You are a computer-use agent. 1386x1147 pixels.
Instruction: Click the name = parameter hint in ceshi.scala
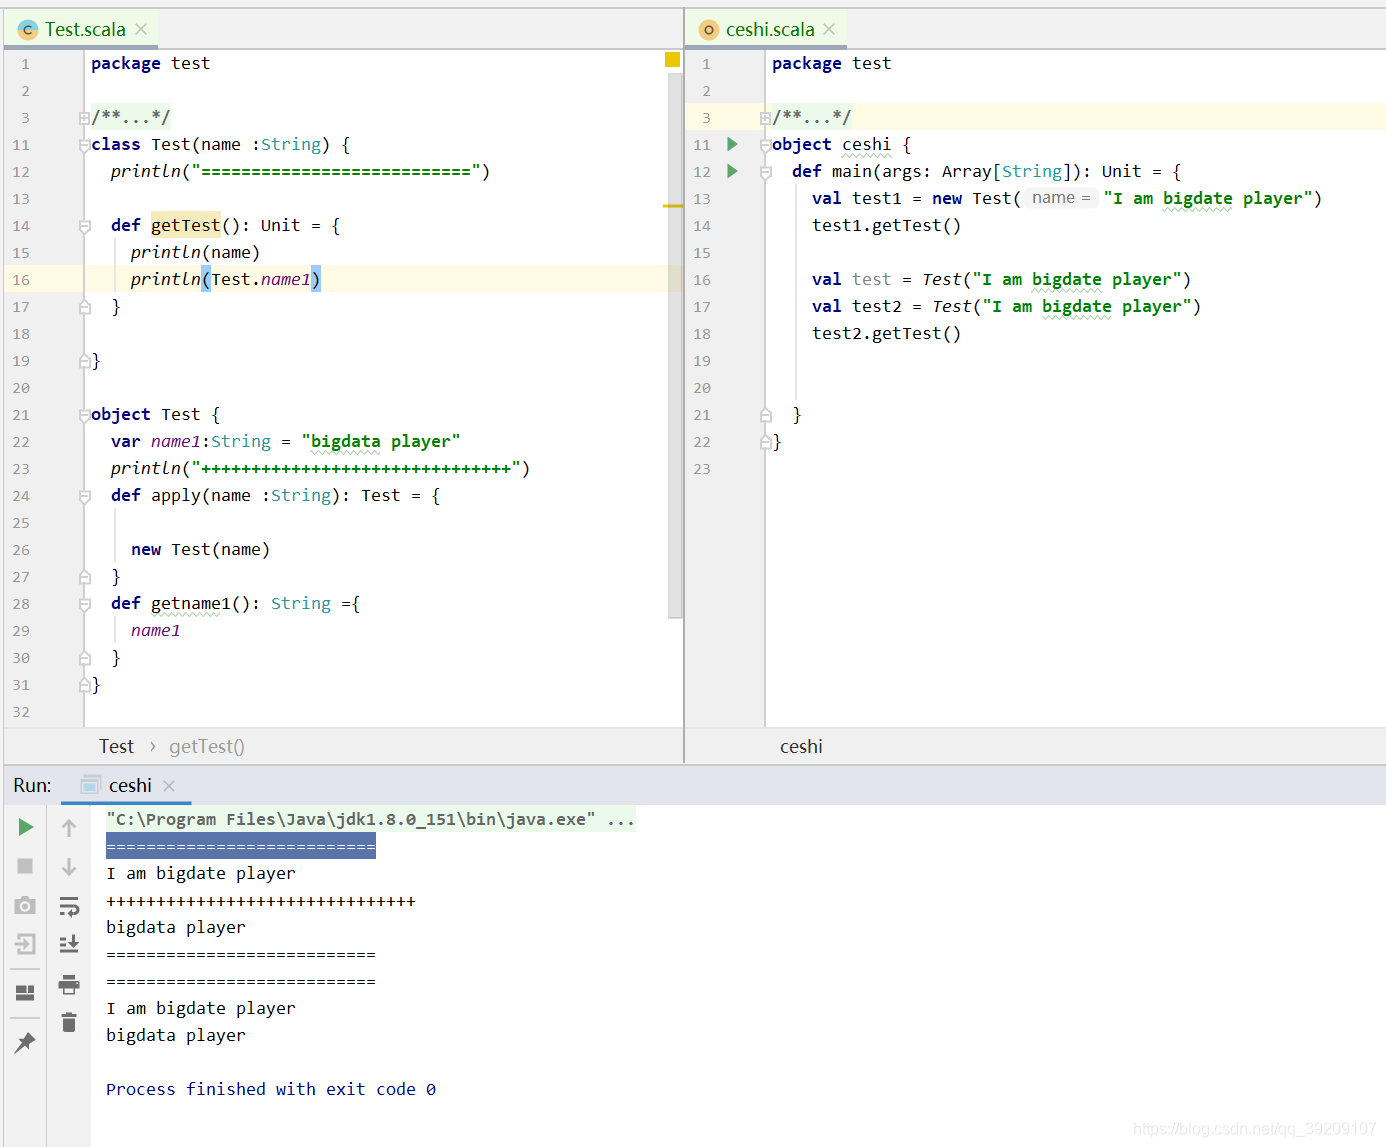pos(1061,198)
